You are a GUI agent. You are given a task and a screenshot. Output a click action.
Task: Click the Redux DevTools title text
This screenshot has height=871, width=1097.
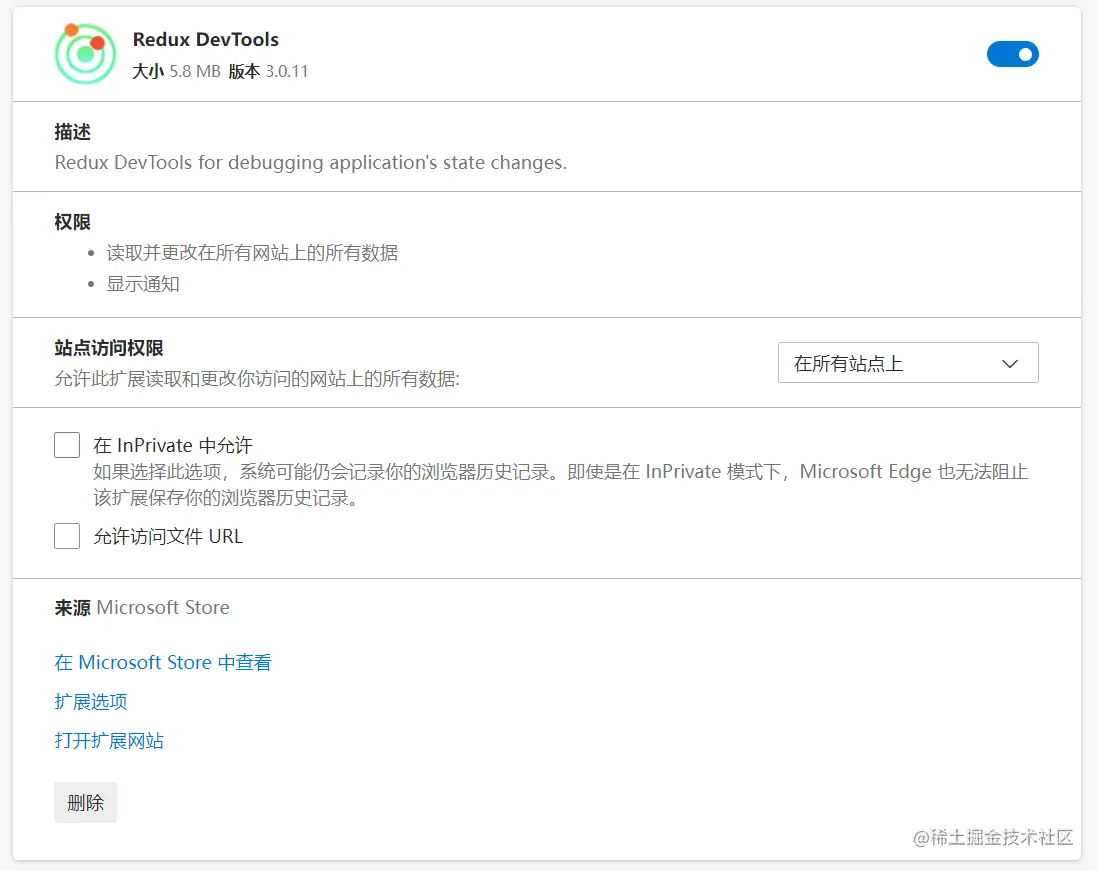point(206,39)
